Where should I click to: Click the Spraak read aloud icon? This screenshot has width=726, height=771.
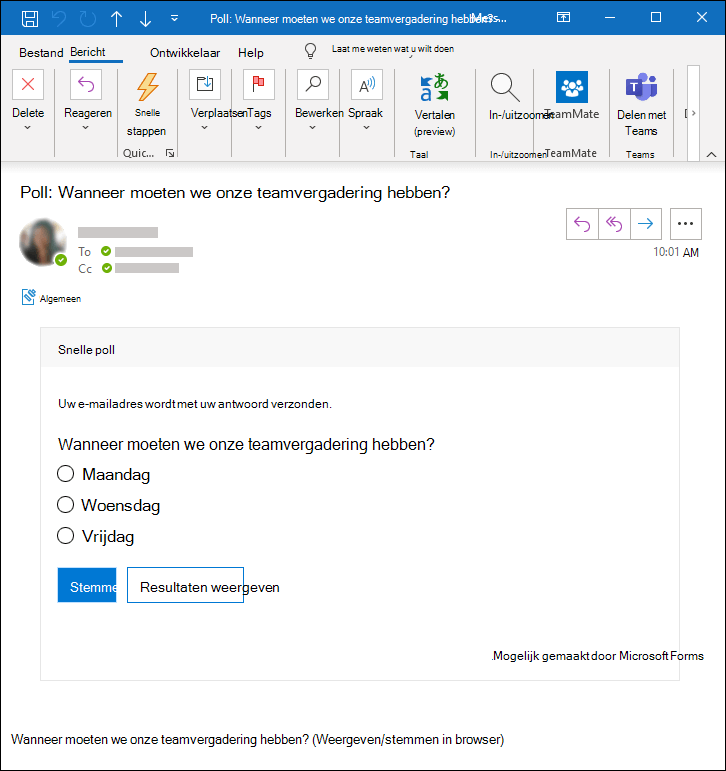click(x=367, y=85)
